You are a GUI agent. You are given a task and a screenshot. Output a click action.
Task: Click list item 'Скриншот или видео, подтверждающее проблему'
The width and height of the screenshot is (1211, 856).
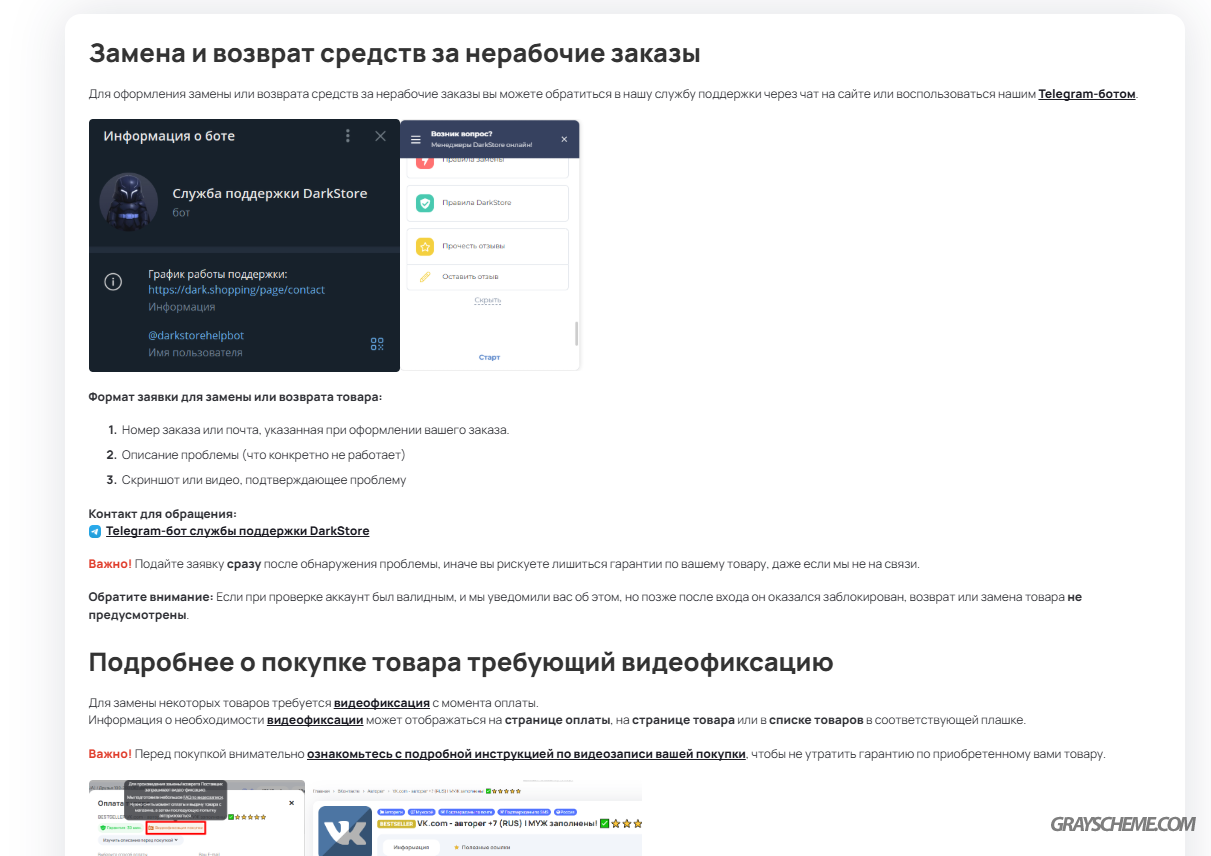tap(264, 480)
